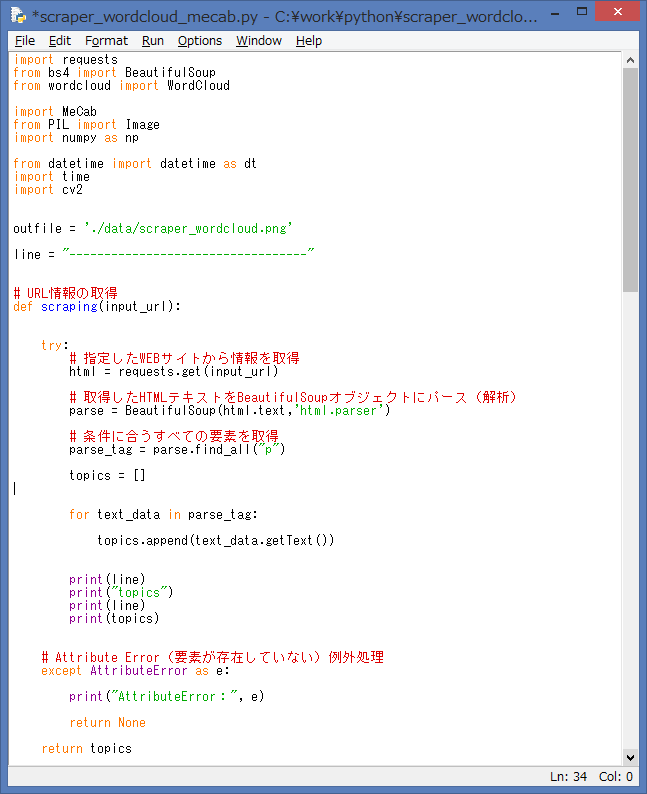Click the IDLE Python icon in title bar
This screenshot has width=647, height=794.
point(18,15)
